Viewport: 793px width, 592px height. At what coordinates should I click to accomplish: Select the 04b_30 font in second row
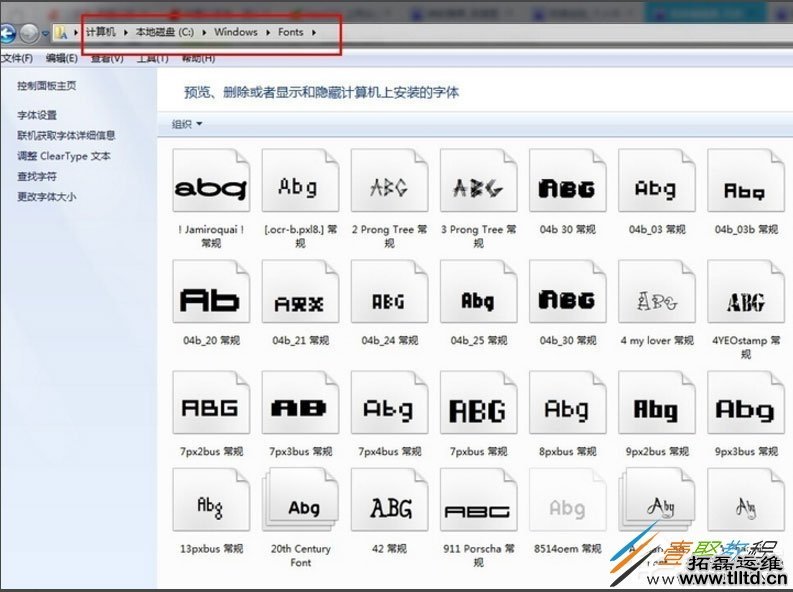(567, 292)
